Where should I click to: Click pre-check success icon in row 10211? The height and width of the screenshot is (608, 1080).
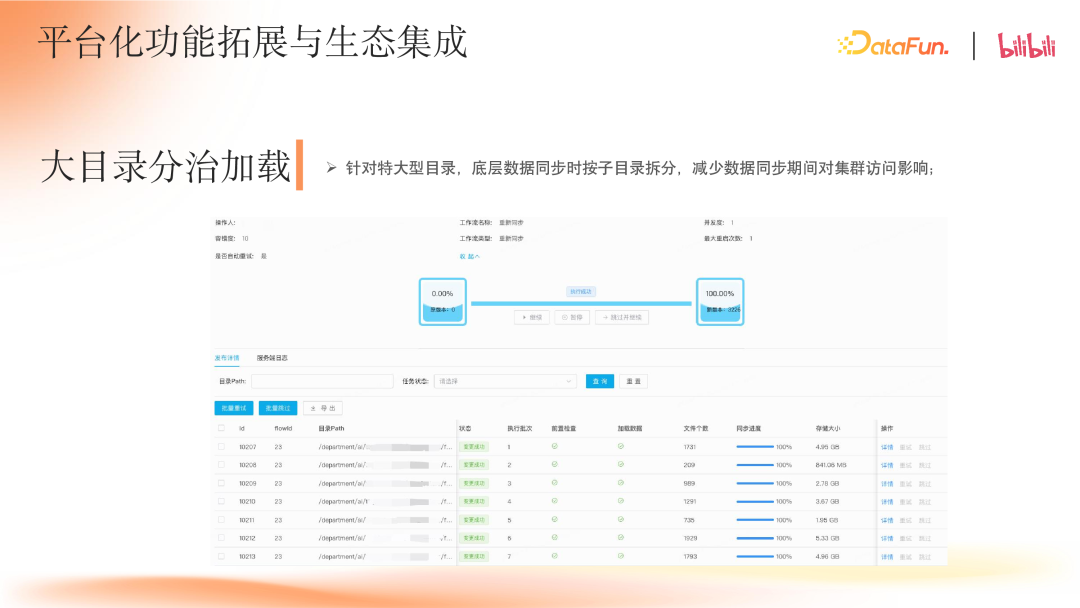pos(554,519)
